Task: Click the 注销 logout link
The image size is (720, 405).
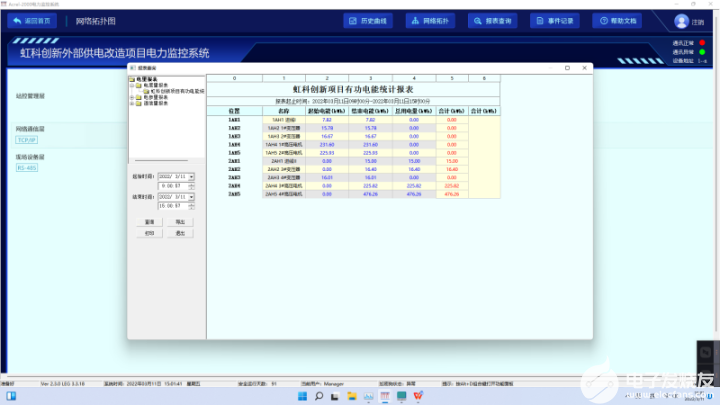Action: [698, 22]
